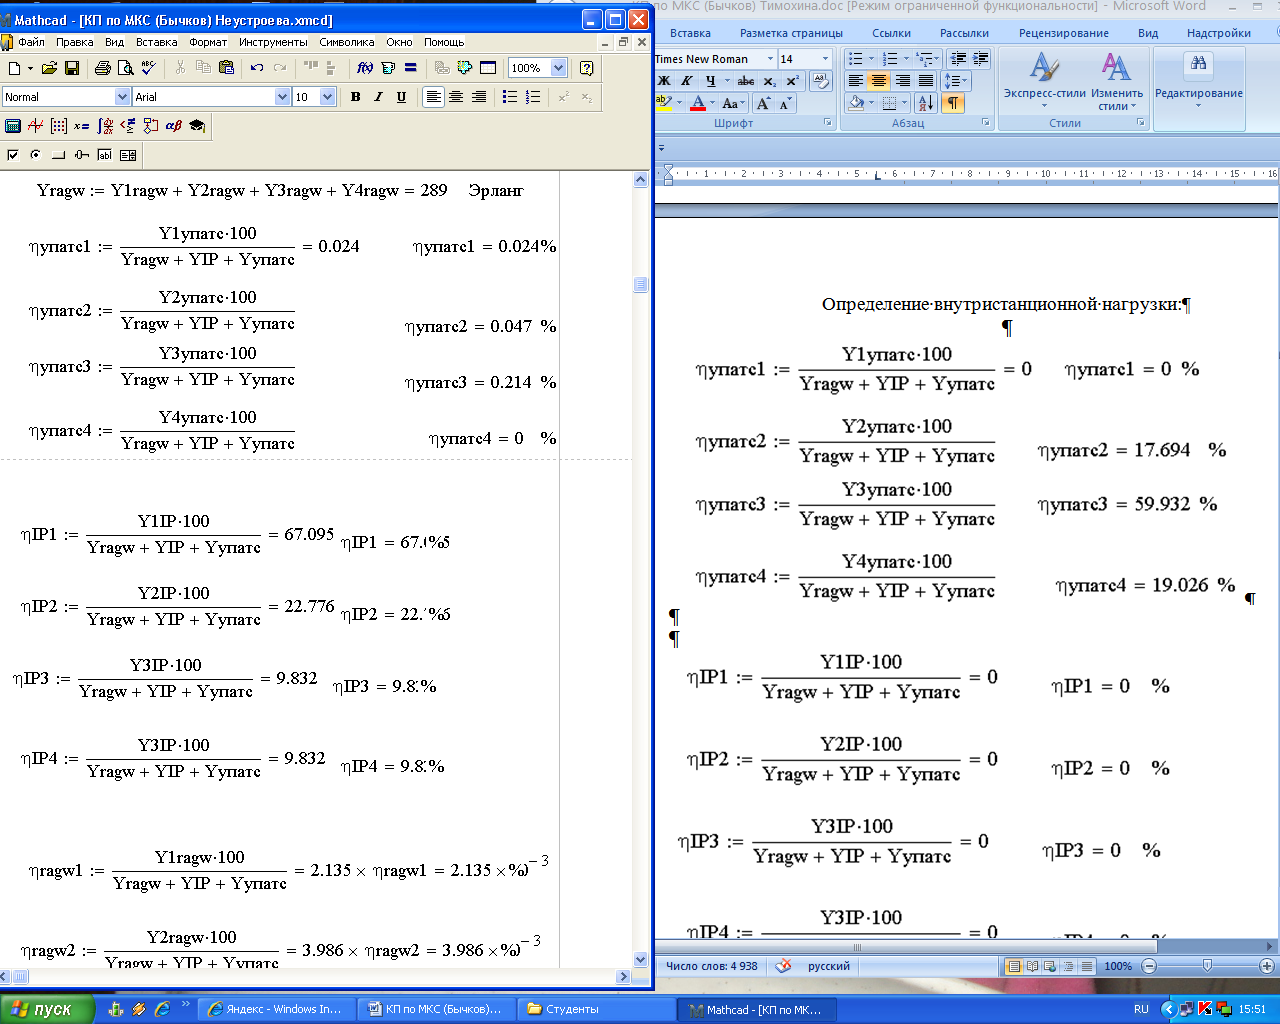This screenshot has width=1280, height=1024.
Task: Print the Mathcad worksheet
Action: 102,68
